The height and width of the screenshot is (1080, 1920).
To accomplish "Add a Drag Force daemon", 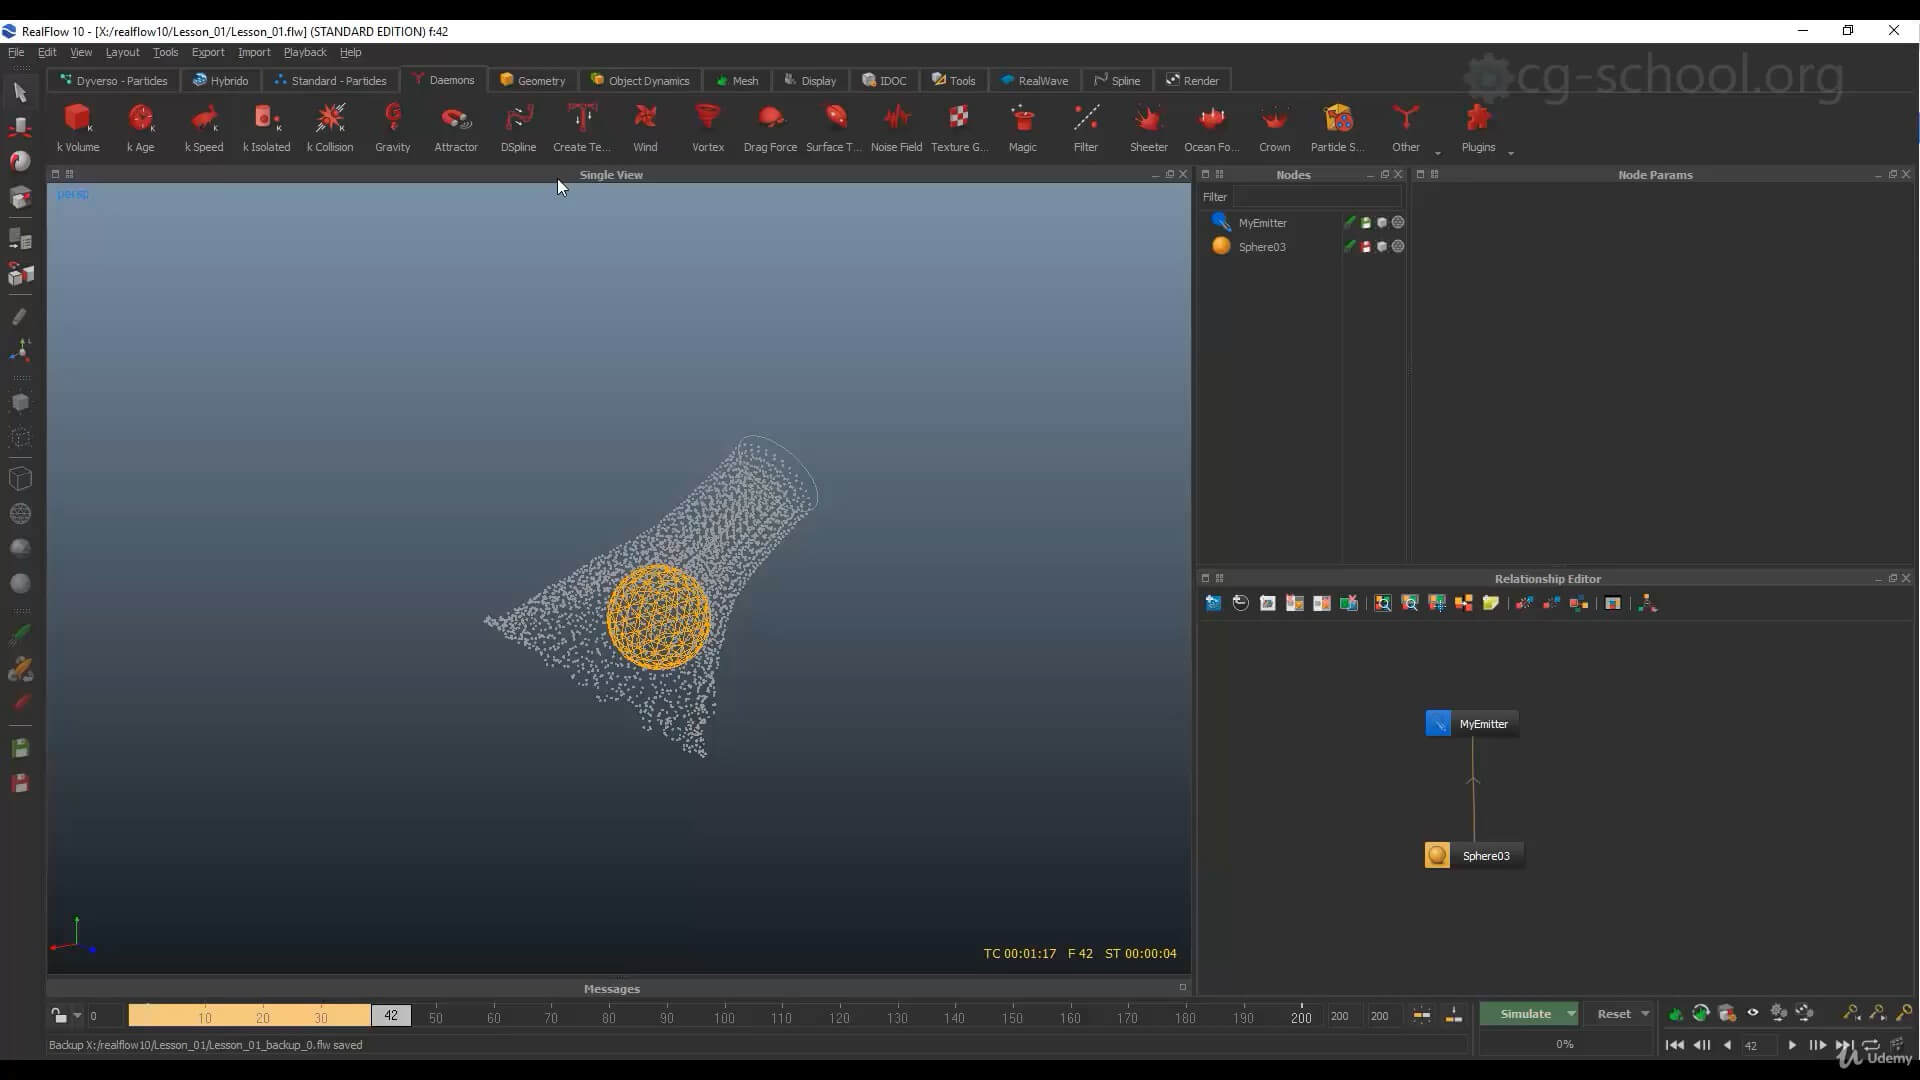I will [771, 128].
